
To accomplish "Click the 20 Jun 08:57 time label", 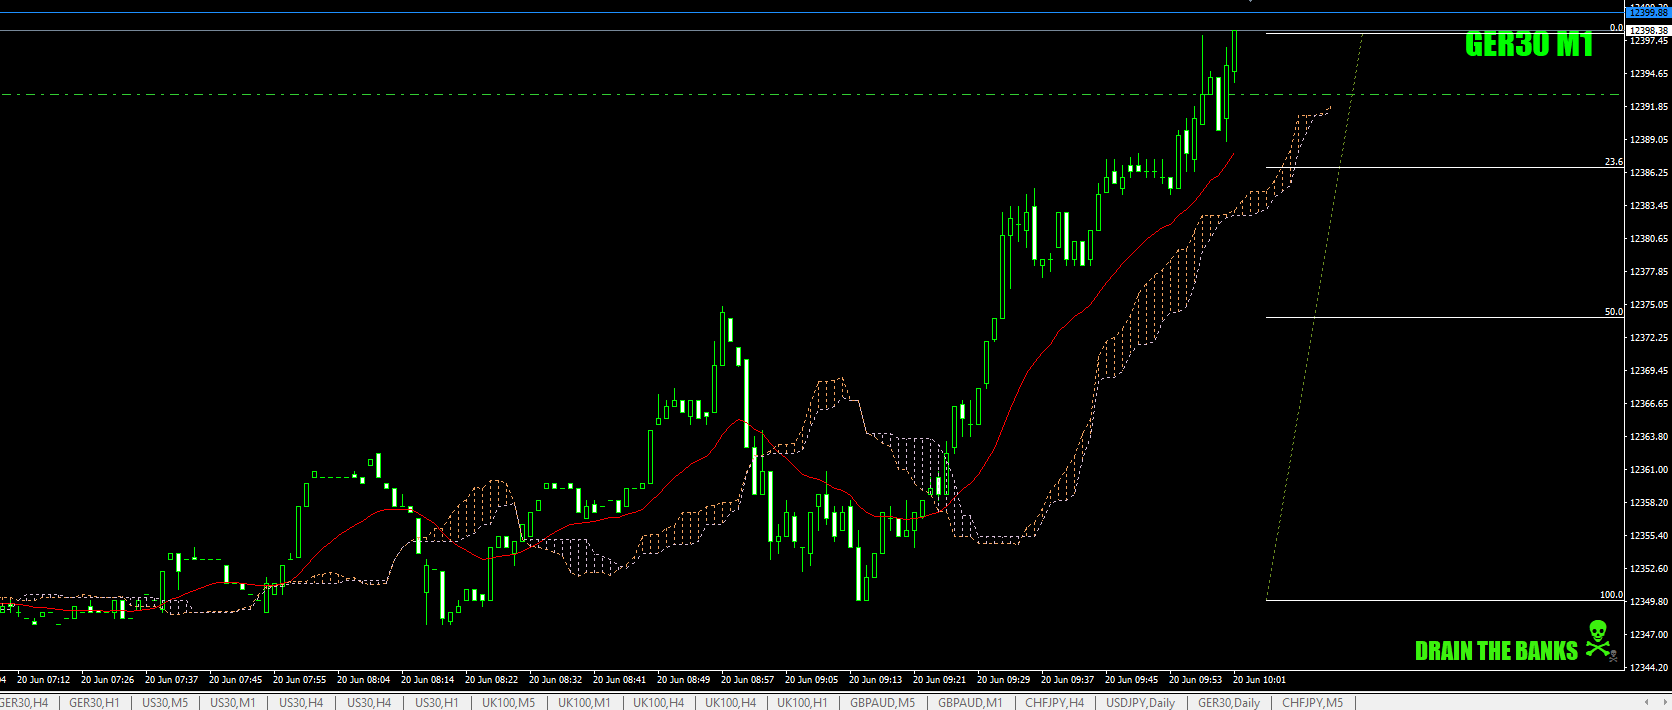I will (747, 680).
